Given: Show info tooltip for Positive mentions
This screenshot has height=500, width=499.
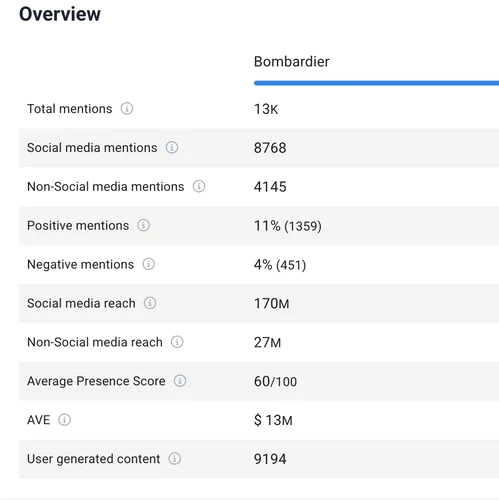Looking at the screenshot, I should [144, 225].
